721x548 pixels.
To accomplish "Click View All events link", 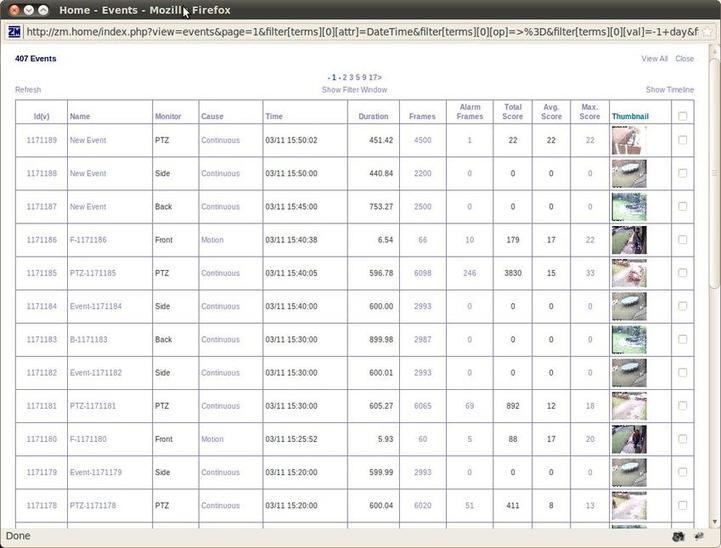I will tap(654, 59).
